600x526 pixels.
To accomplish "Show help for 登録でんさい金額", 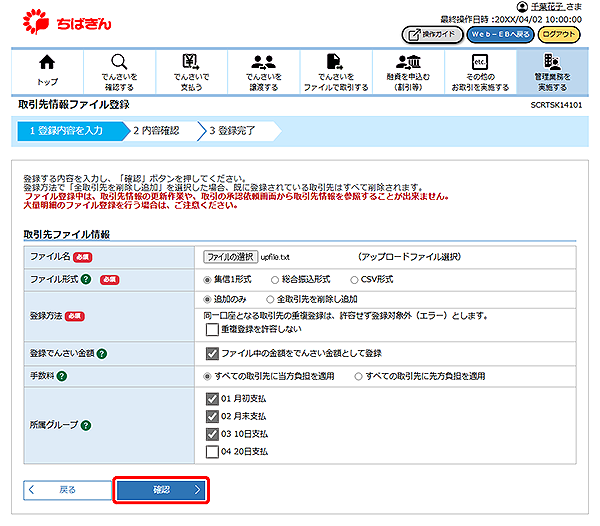I will pos(102,353).
